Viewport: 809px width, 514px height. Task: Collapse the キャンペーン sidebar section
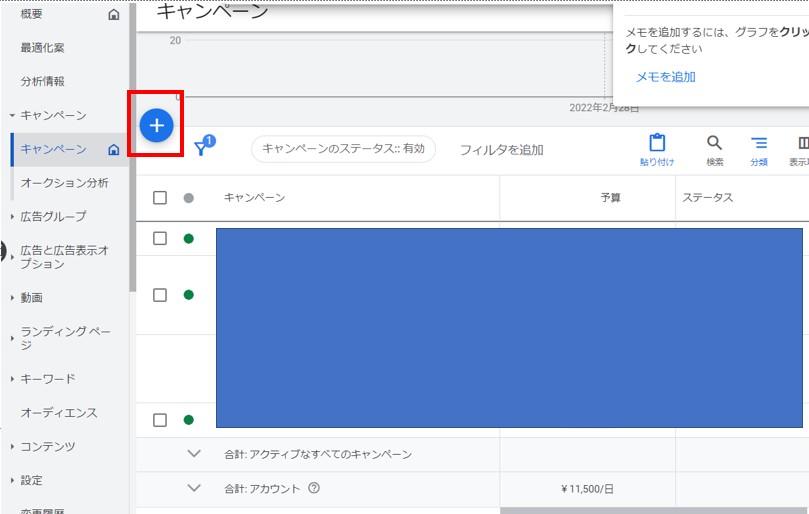pos(12,116)
